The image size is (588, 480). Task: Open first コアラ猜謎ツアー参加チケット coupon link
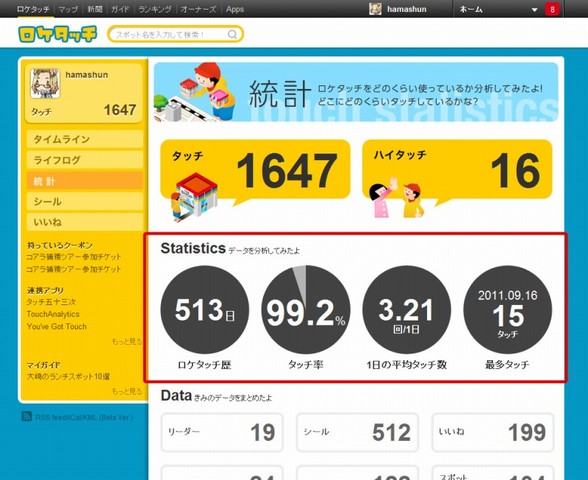pos(74,257)
